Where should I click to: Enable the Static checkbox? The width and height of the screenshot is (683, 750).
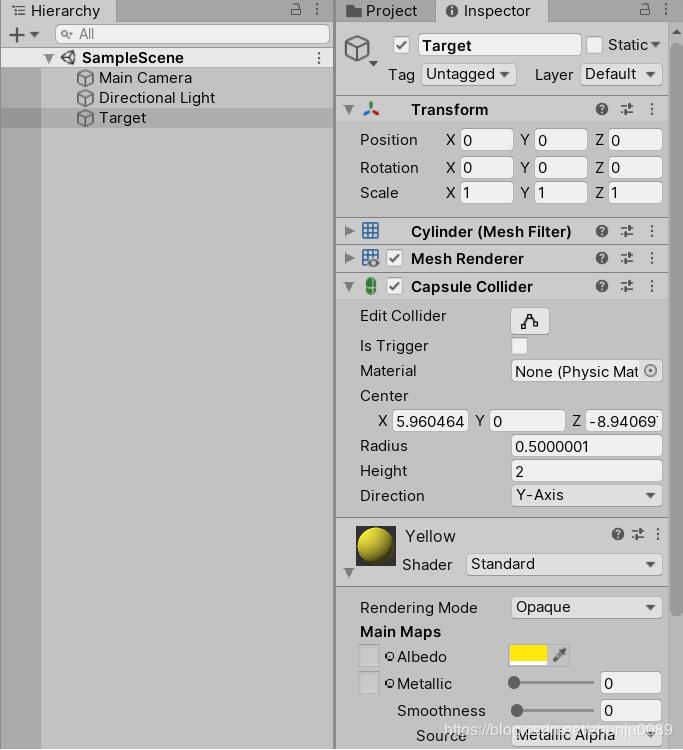coord(594,45)
